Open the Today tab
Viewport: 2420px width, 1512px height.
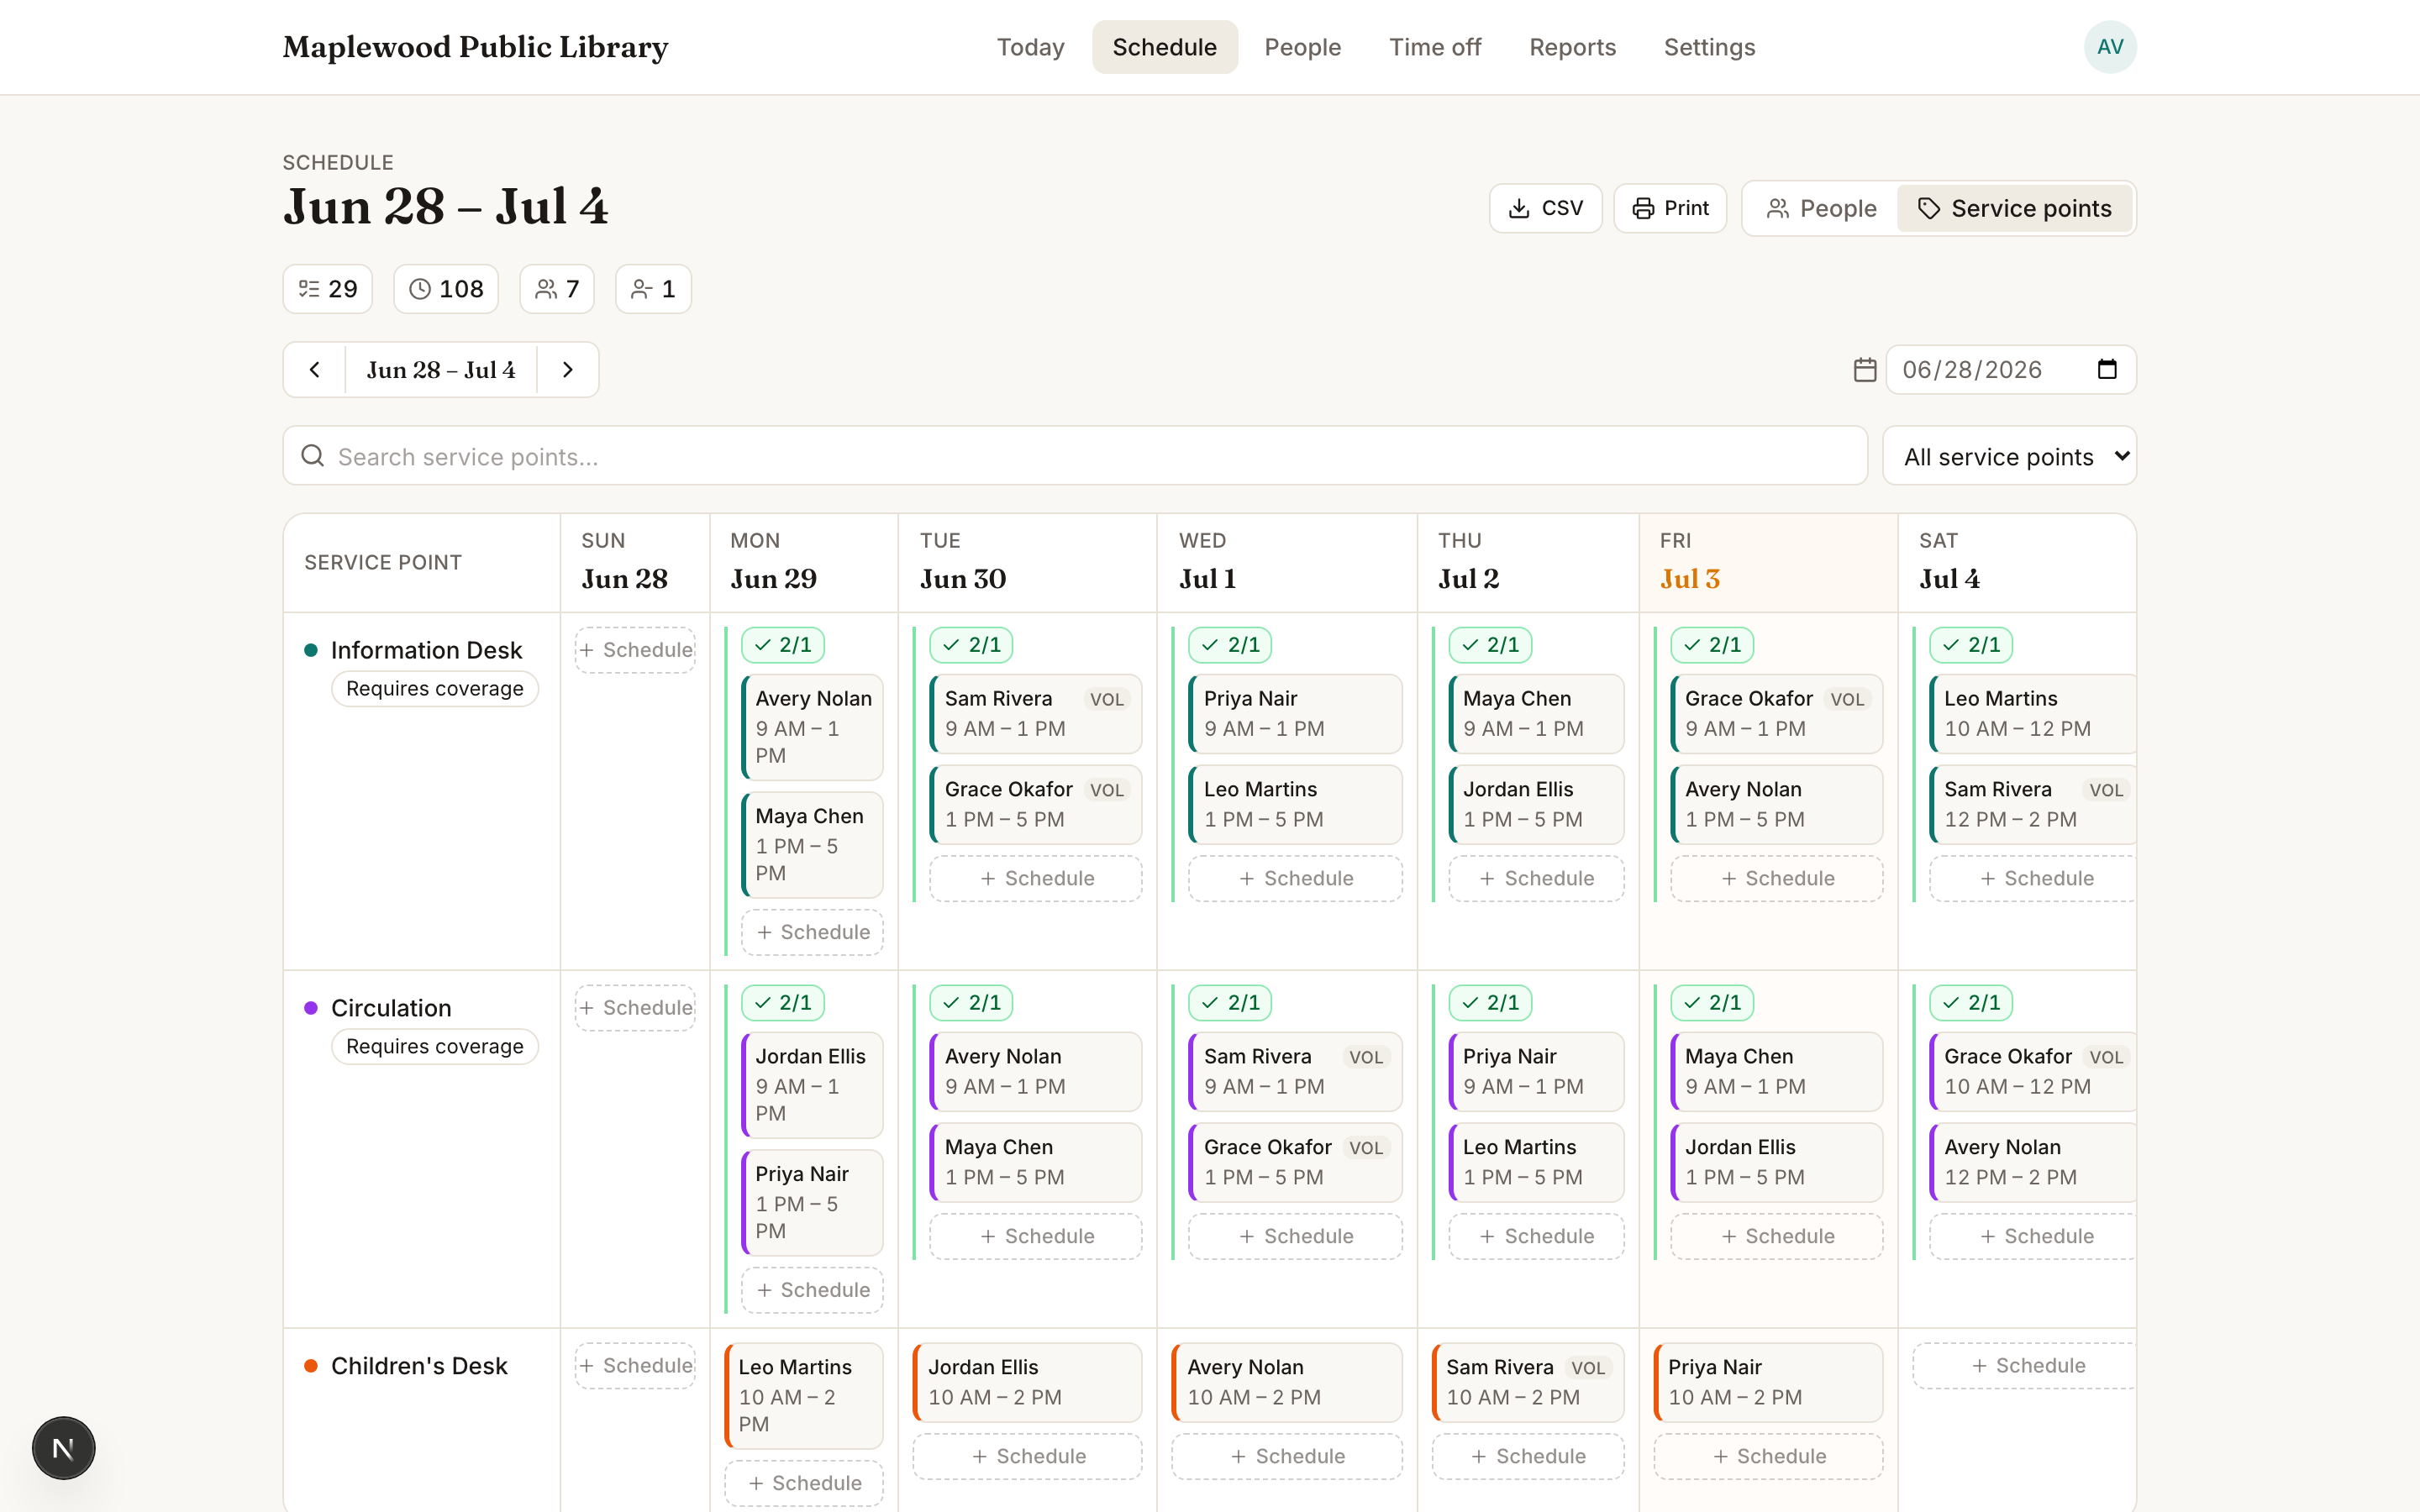[x=1030, y=47]
